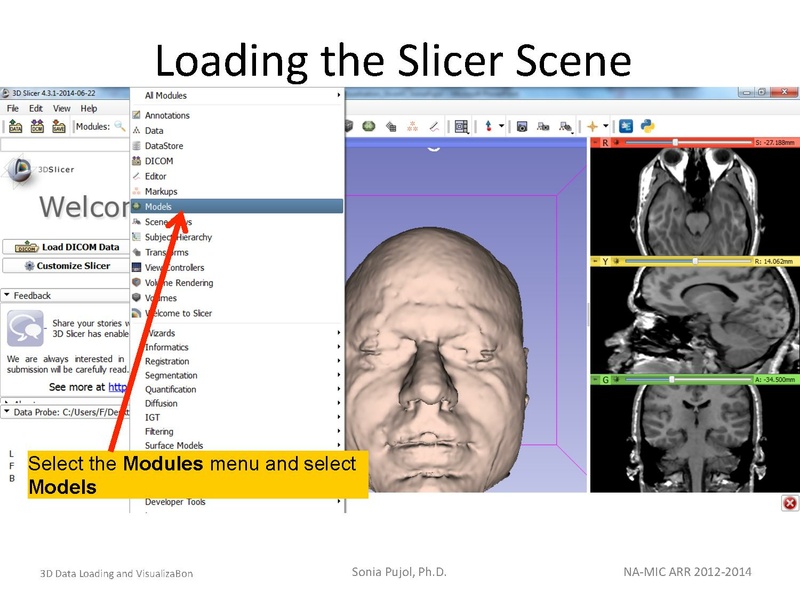Click the module search magnifier icon
Image resolution: width=800 pixels, height=600 pixels.
(x=120, y=126)
